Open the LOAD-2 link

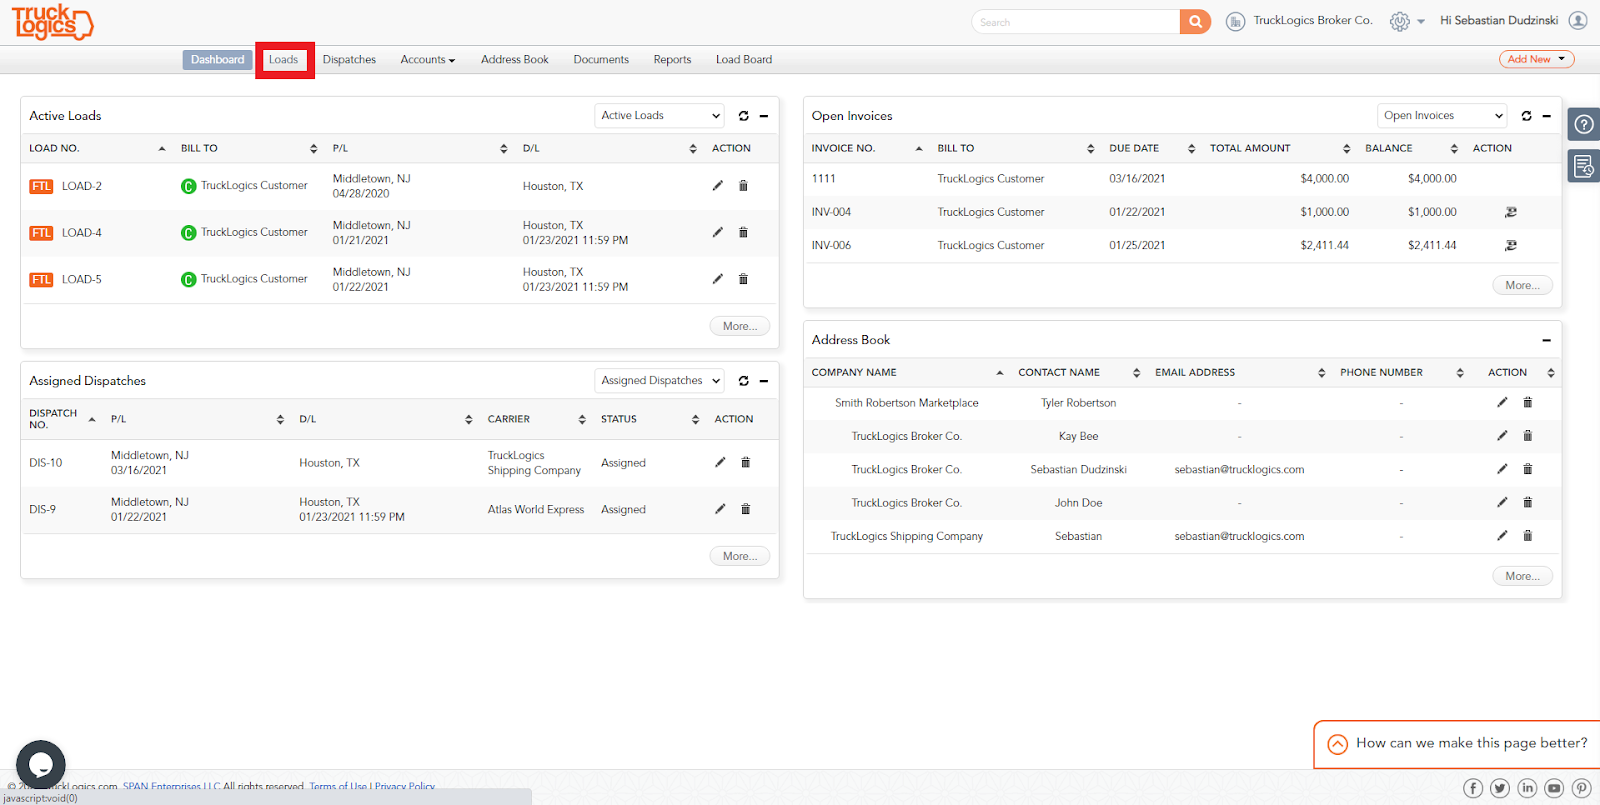coord(82,186)
